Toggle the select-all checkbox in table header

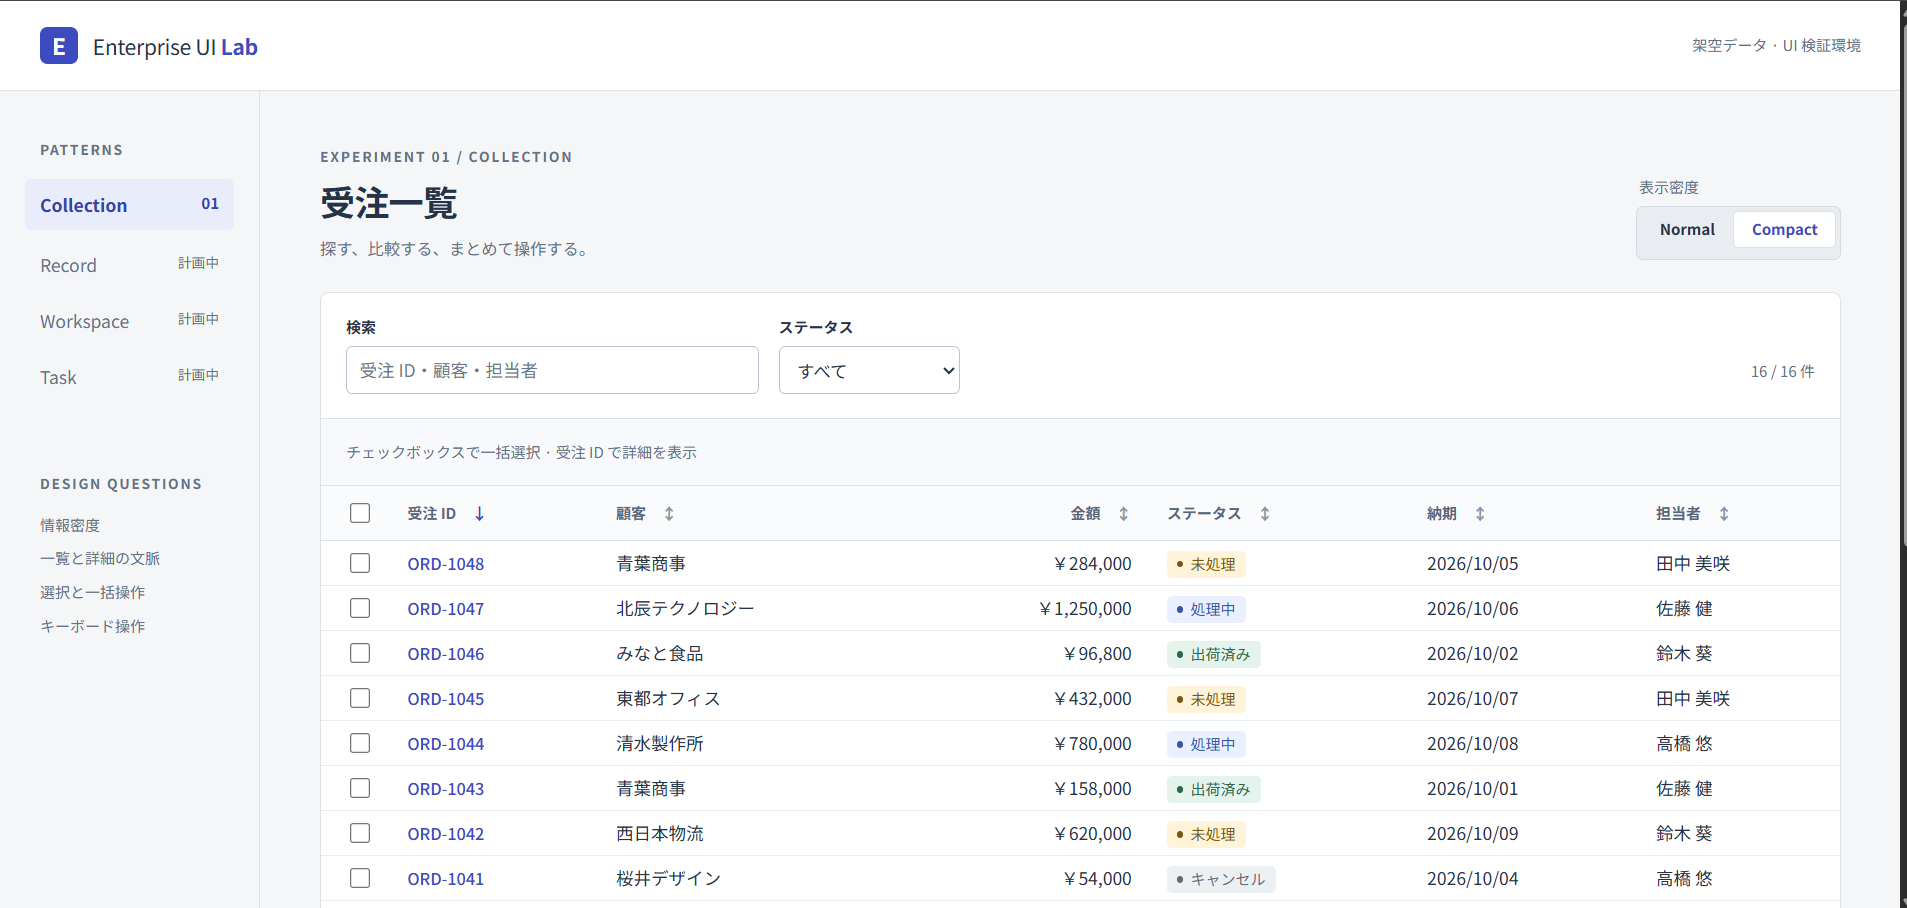[x=360, y=513]
